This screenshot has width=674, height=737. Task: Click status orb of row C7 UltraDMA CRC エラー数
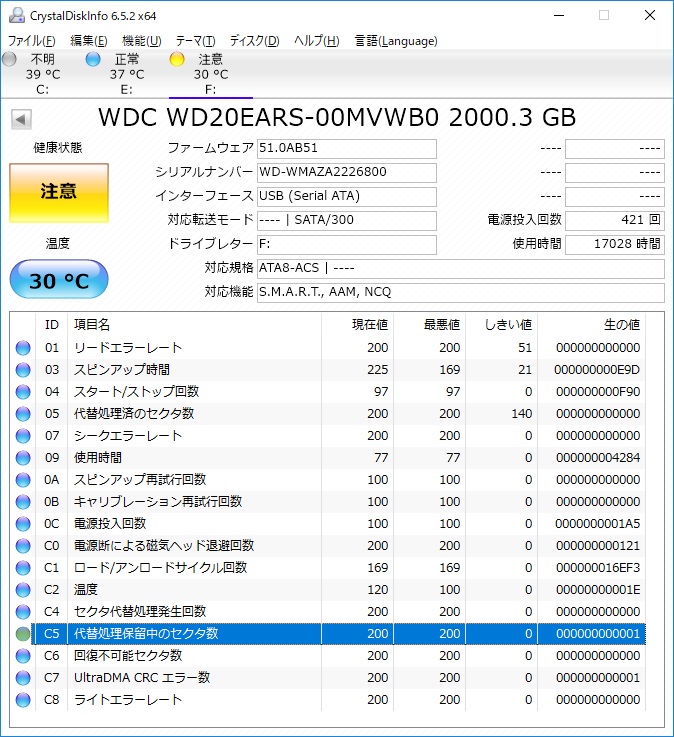(23, 678)
